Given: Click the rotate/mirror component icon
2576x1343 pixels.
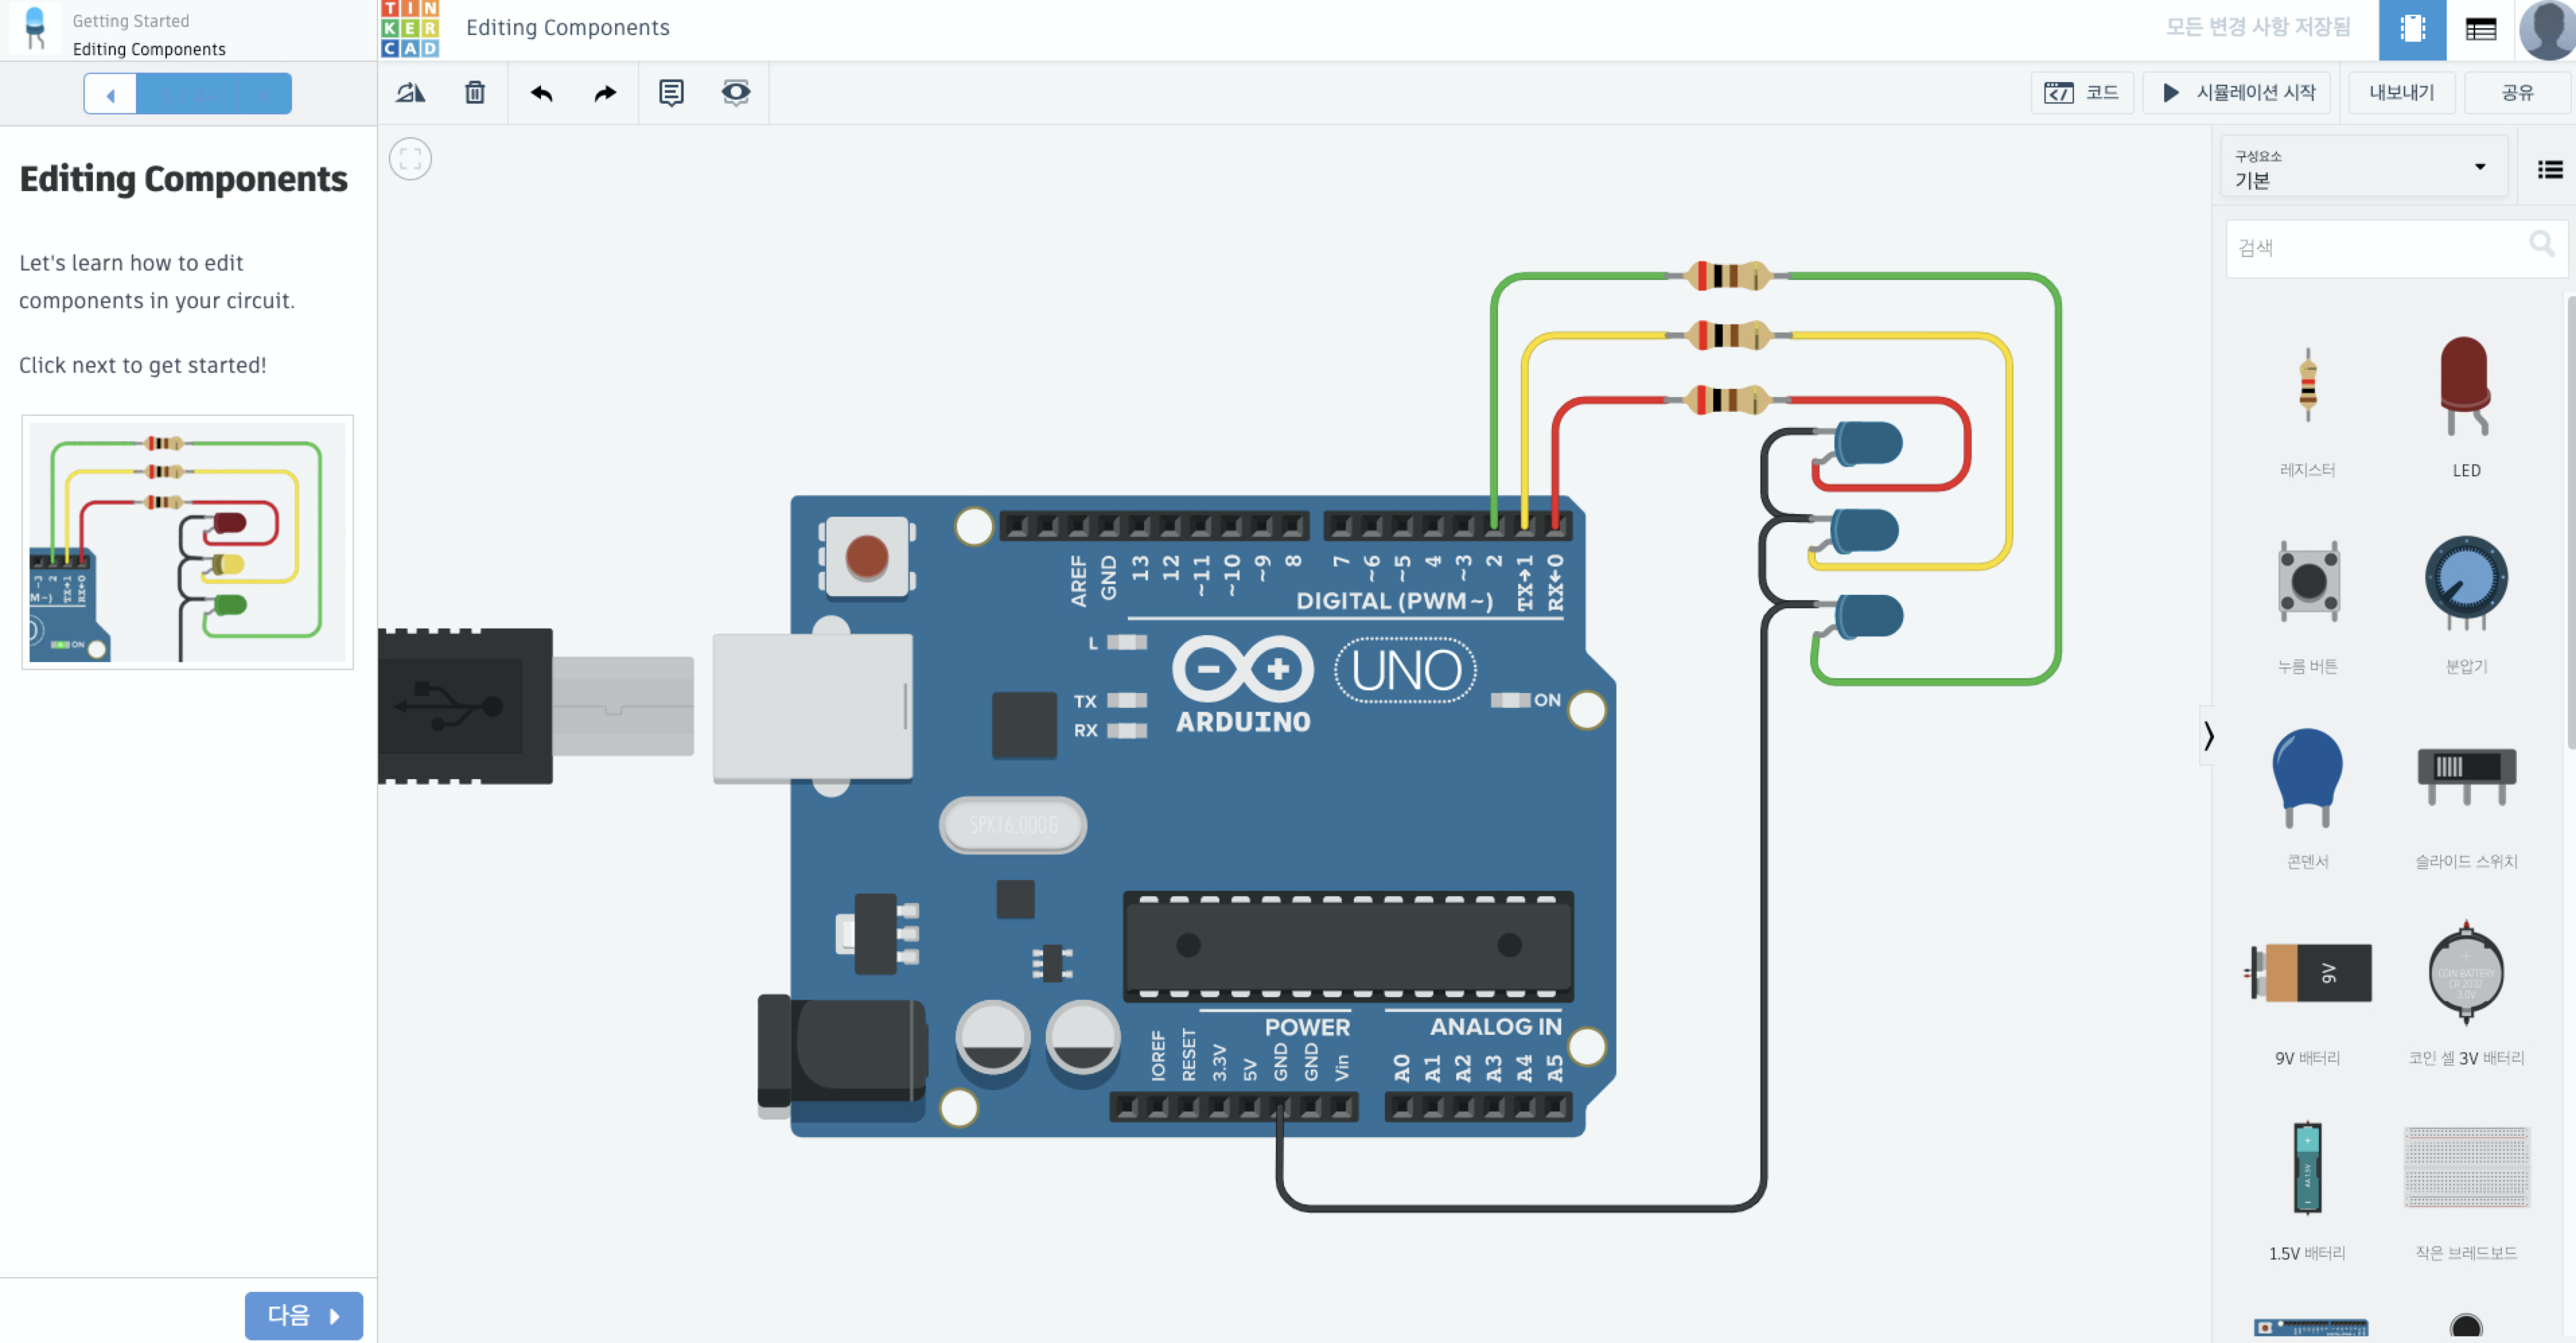Looking at the screenshot, I should click(x=410, y=93).
